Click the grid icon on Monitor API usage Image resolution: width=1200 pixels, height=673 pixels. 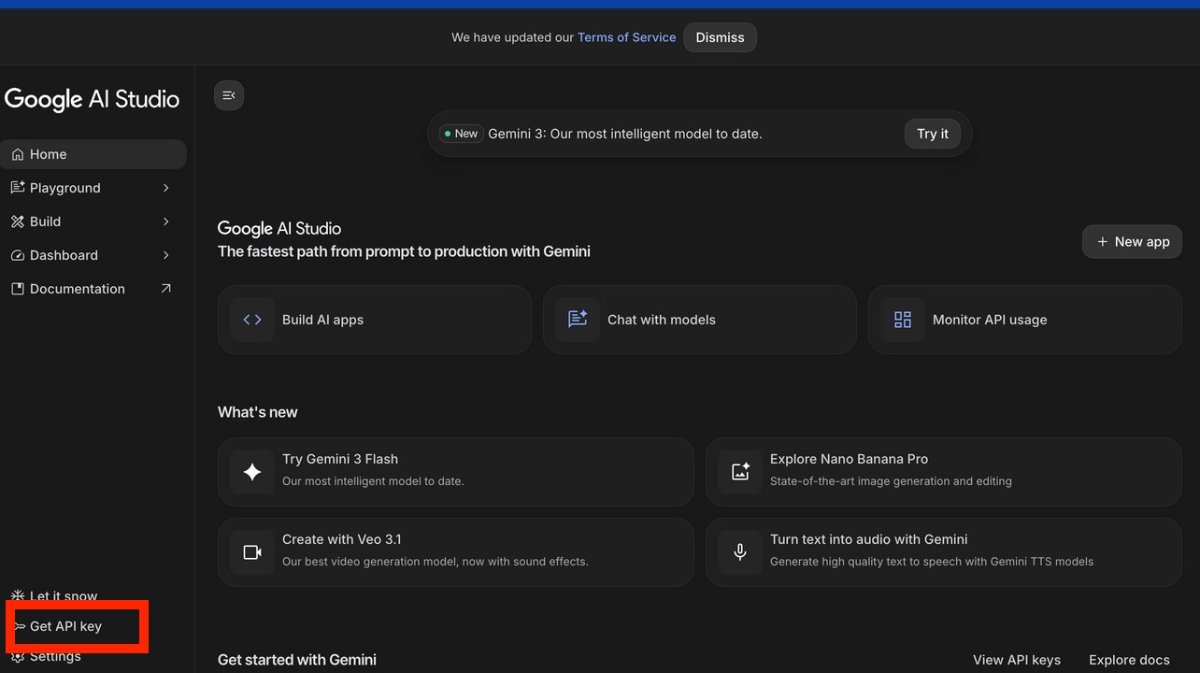[x=902, y=320]
